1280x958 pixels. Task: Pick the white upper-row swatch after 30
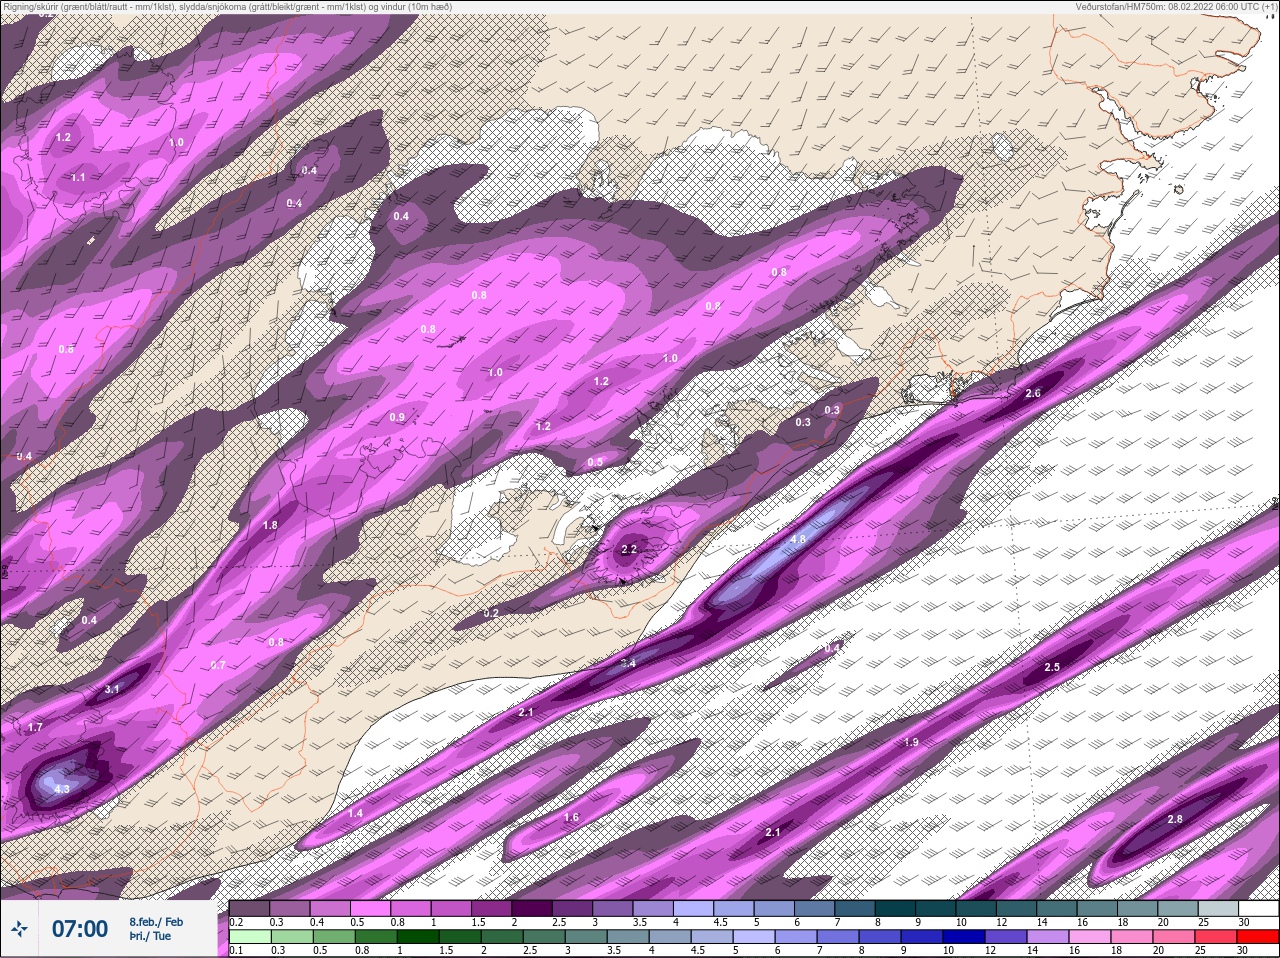click(1258, 909)
